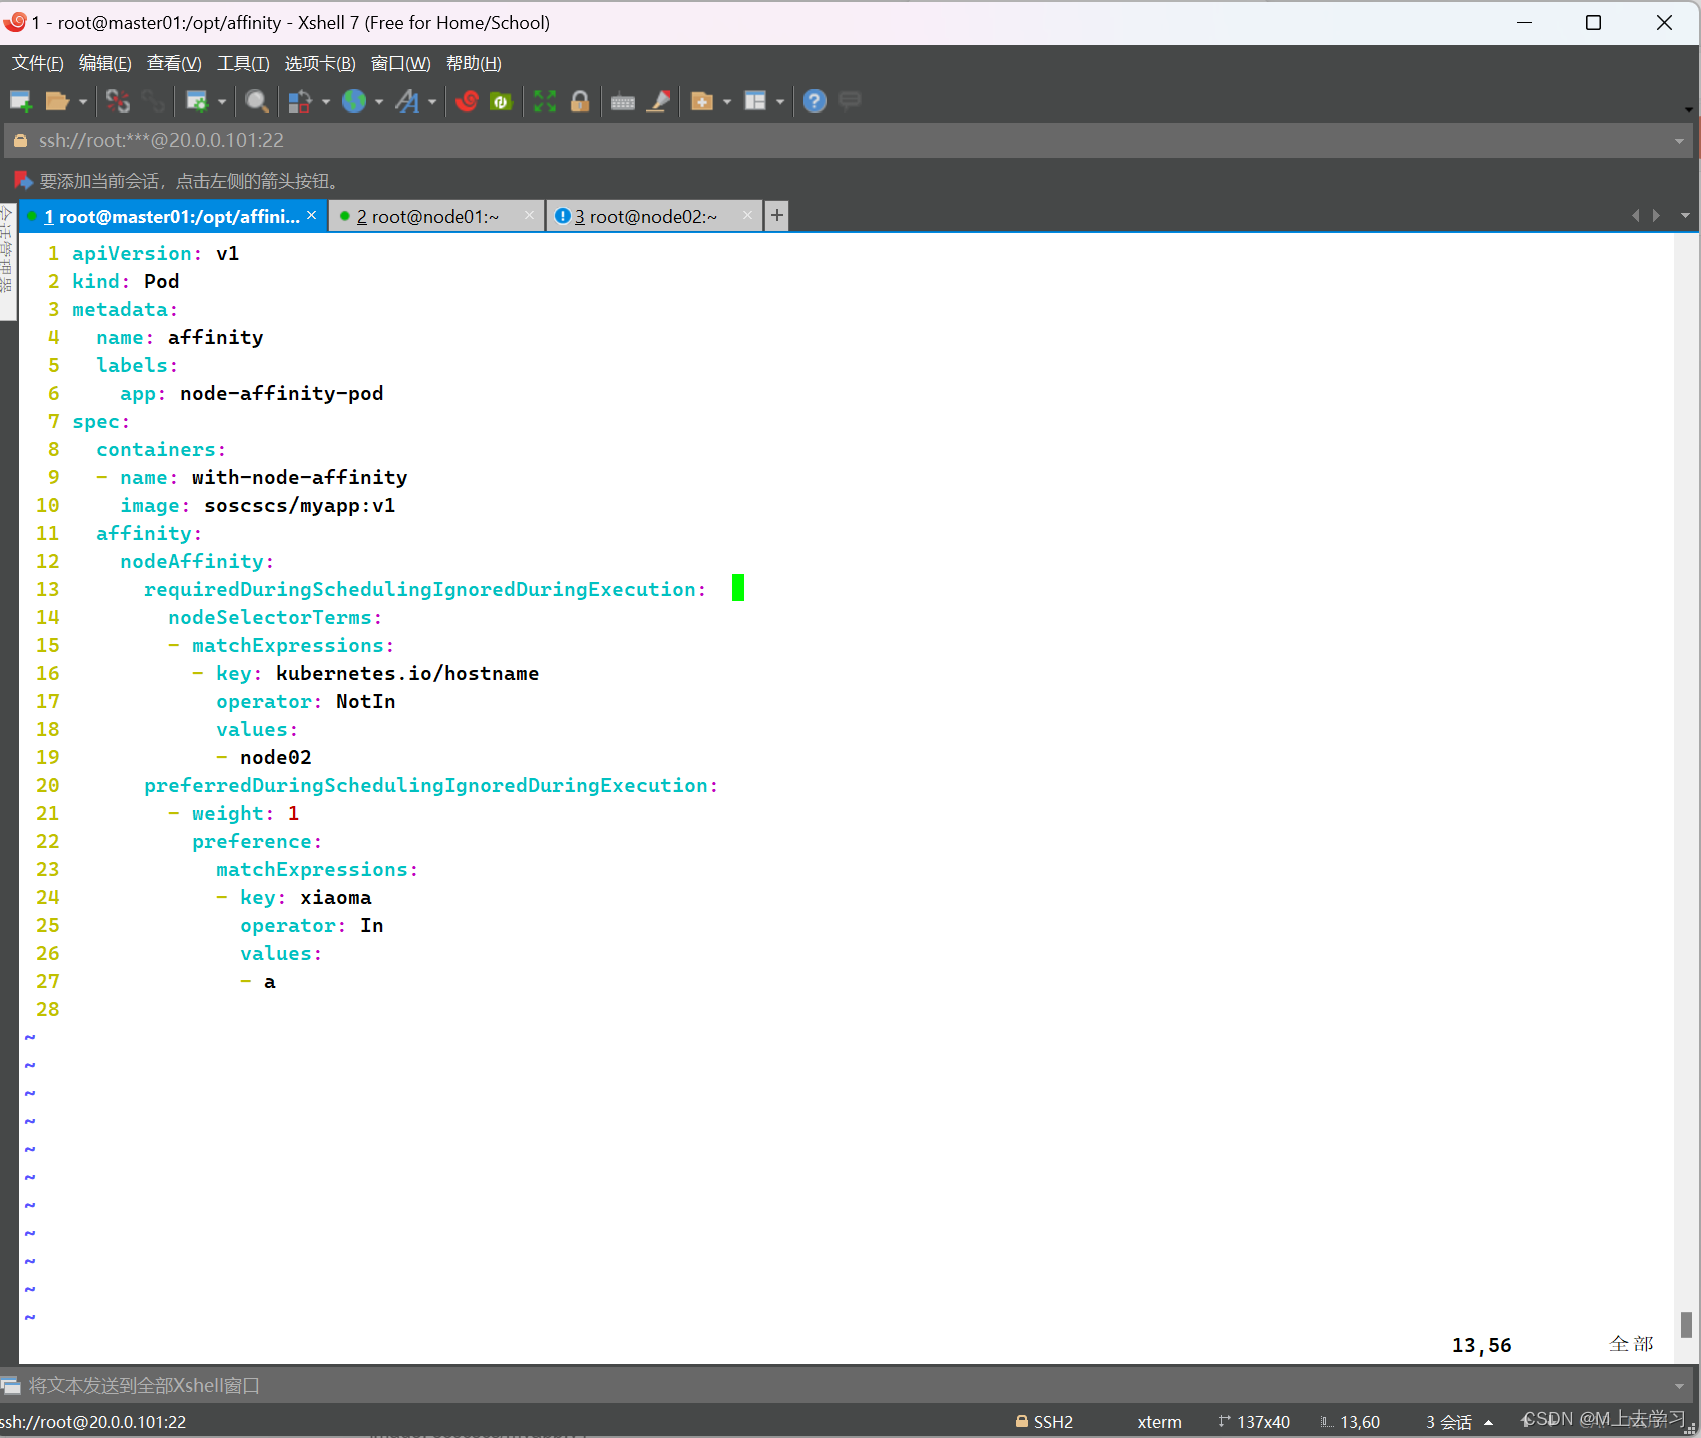Click the speech bubble feedback icon
This screenshot has width=1701, height=1438.
point(850,100)
